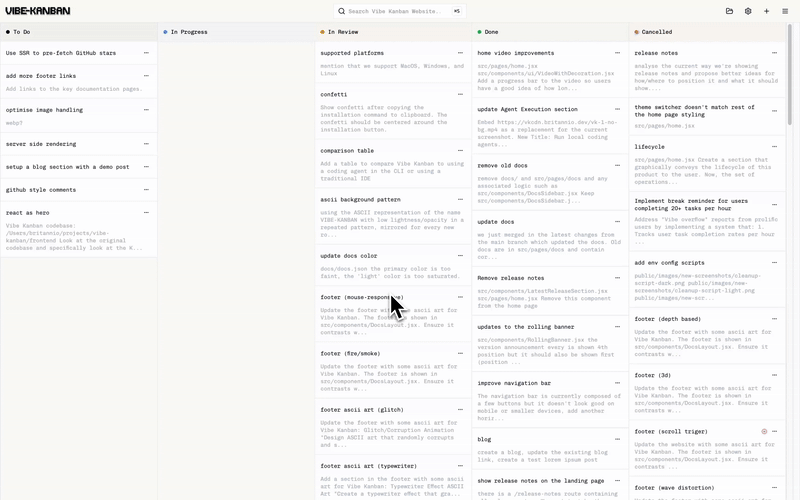Screen dimensions: 800x500
Task: Open 'updates to the rolling banner' task
Action: click(x=550, y=344)
